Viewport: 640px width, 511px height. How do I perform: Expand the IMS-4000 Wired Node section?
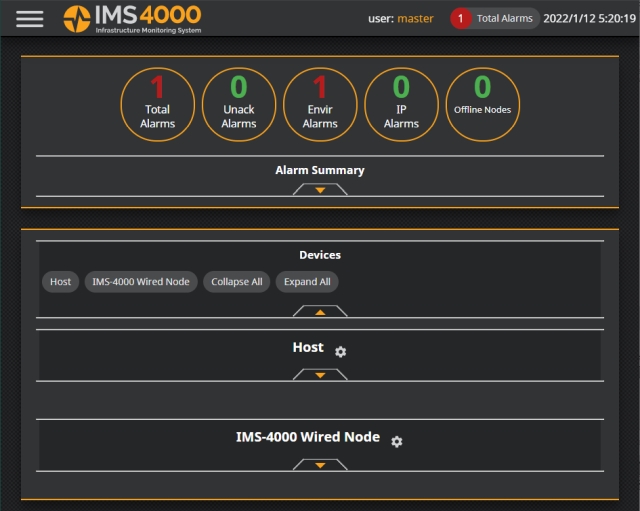coord(320,465)
